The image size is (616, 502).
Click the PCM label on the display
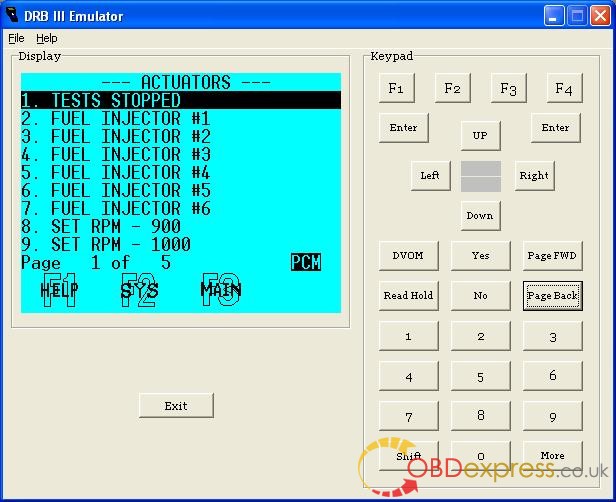click(x=306, y=262)
